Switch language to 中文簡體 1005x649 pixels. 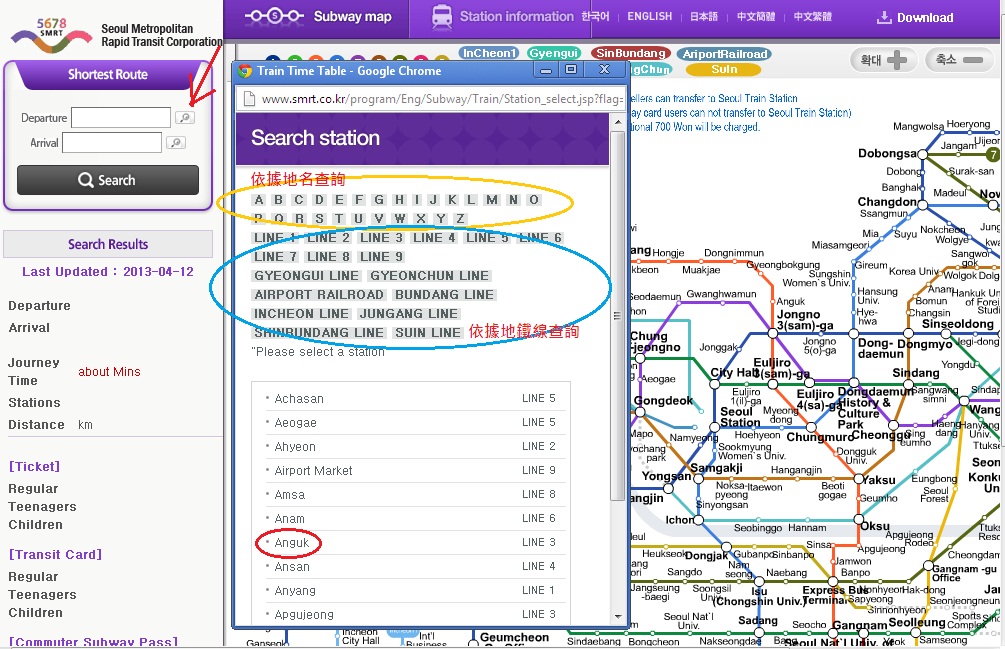(756, 17)
